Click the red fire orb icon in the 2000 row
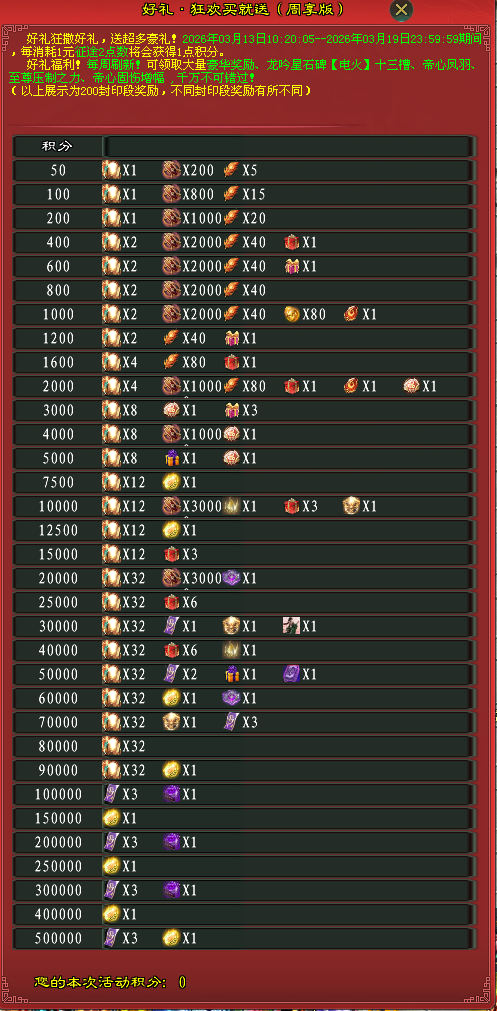Image resolution: width=497 pixels, height=1011 pixels. [x=351, y=386]
